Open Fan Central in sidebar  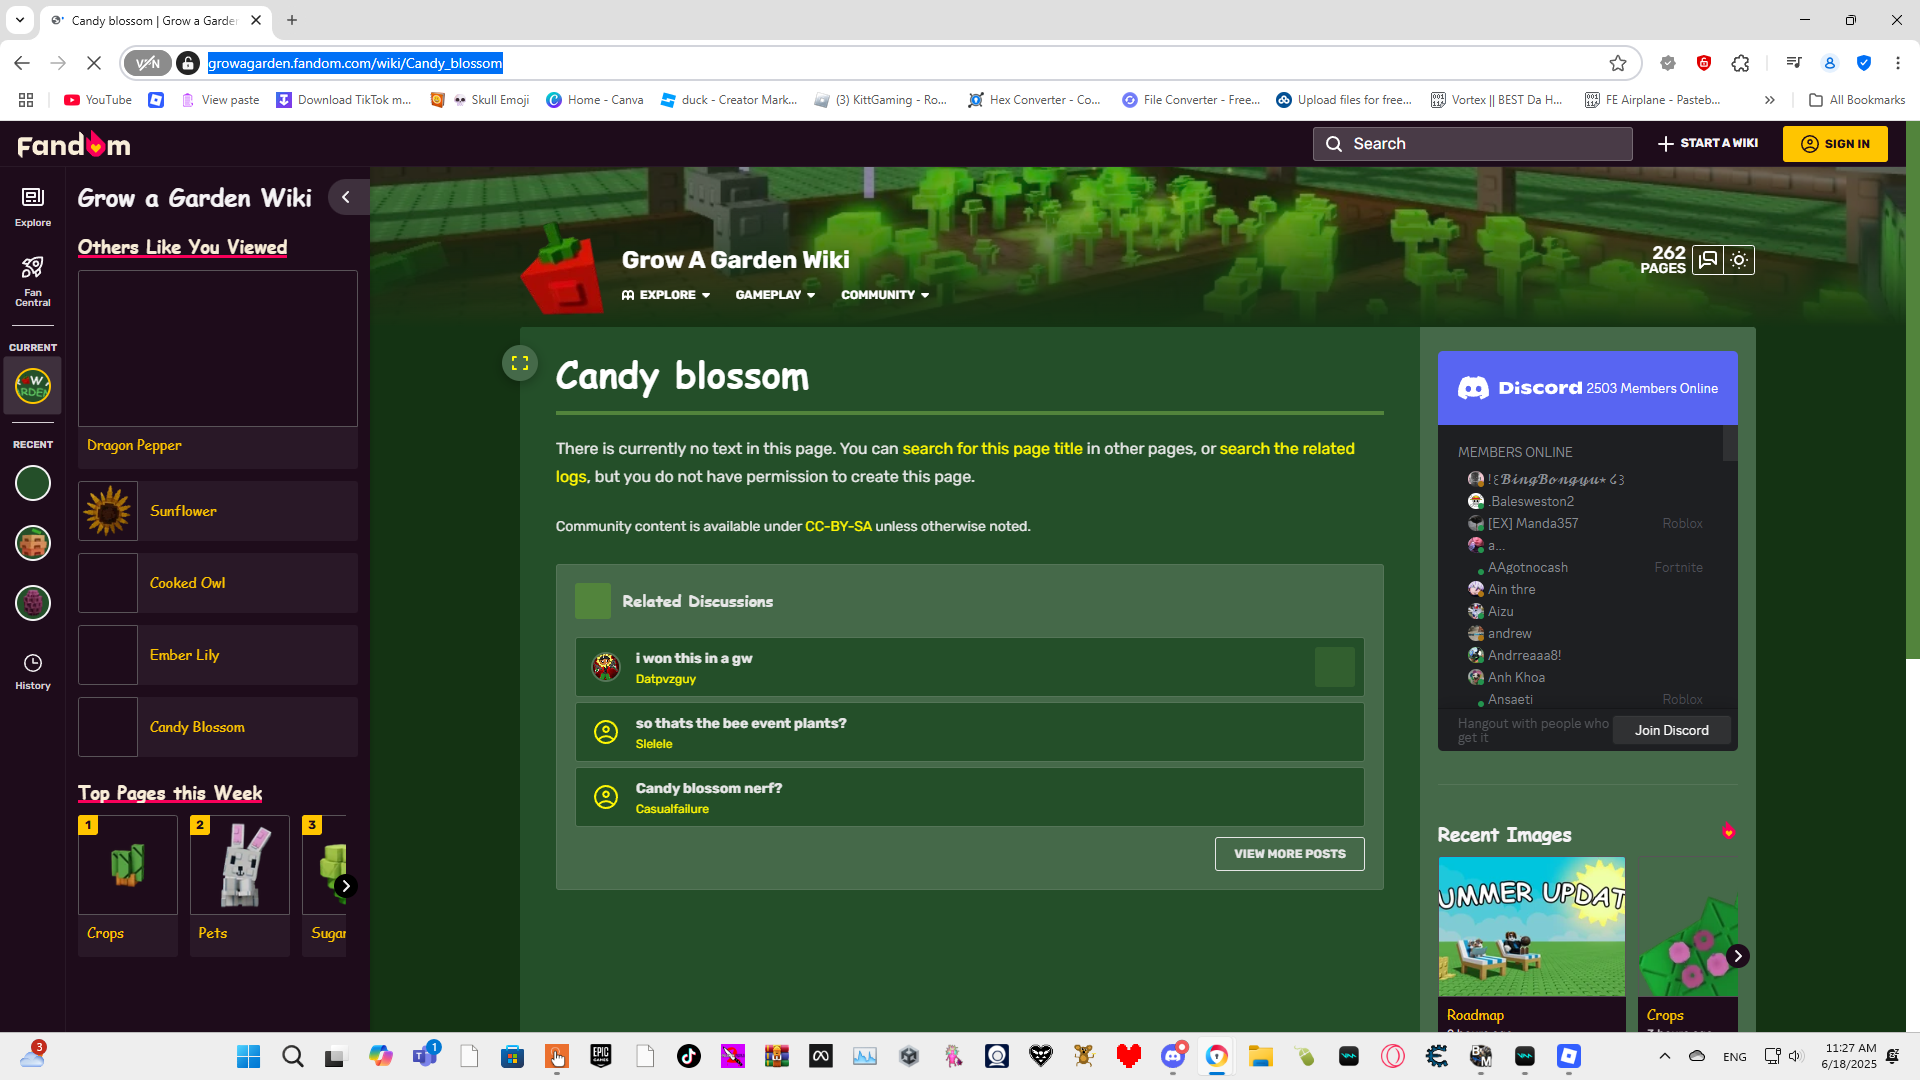pyautogui.click(x=33, y=281)
